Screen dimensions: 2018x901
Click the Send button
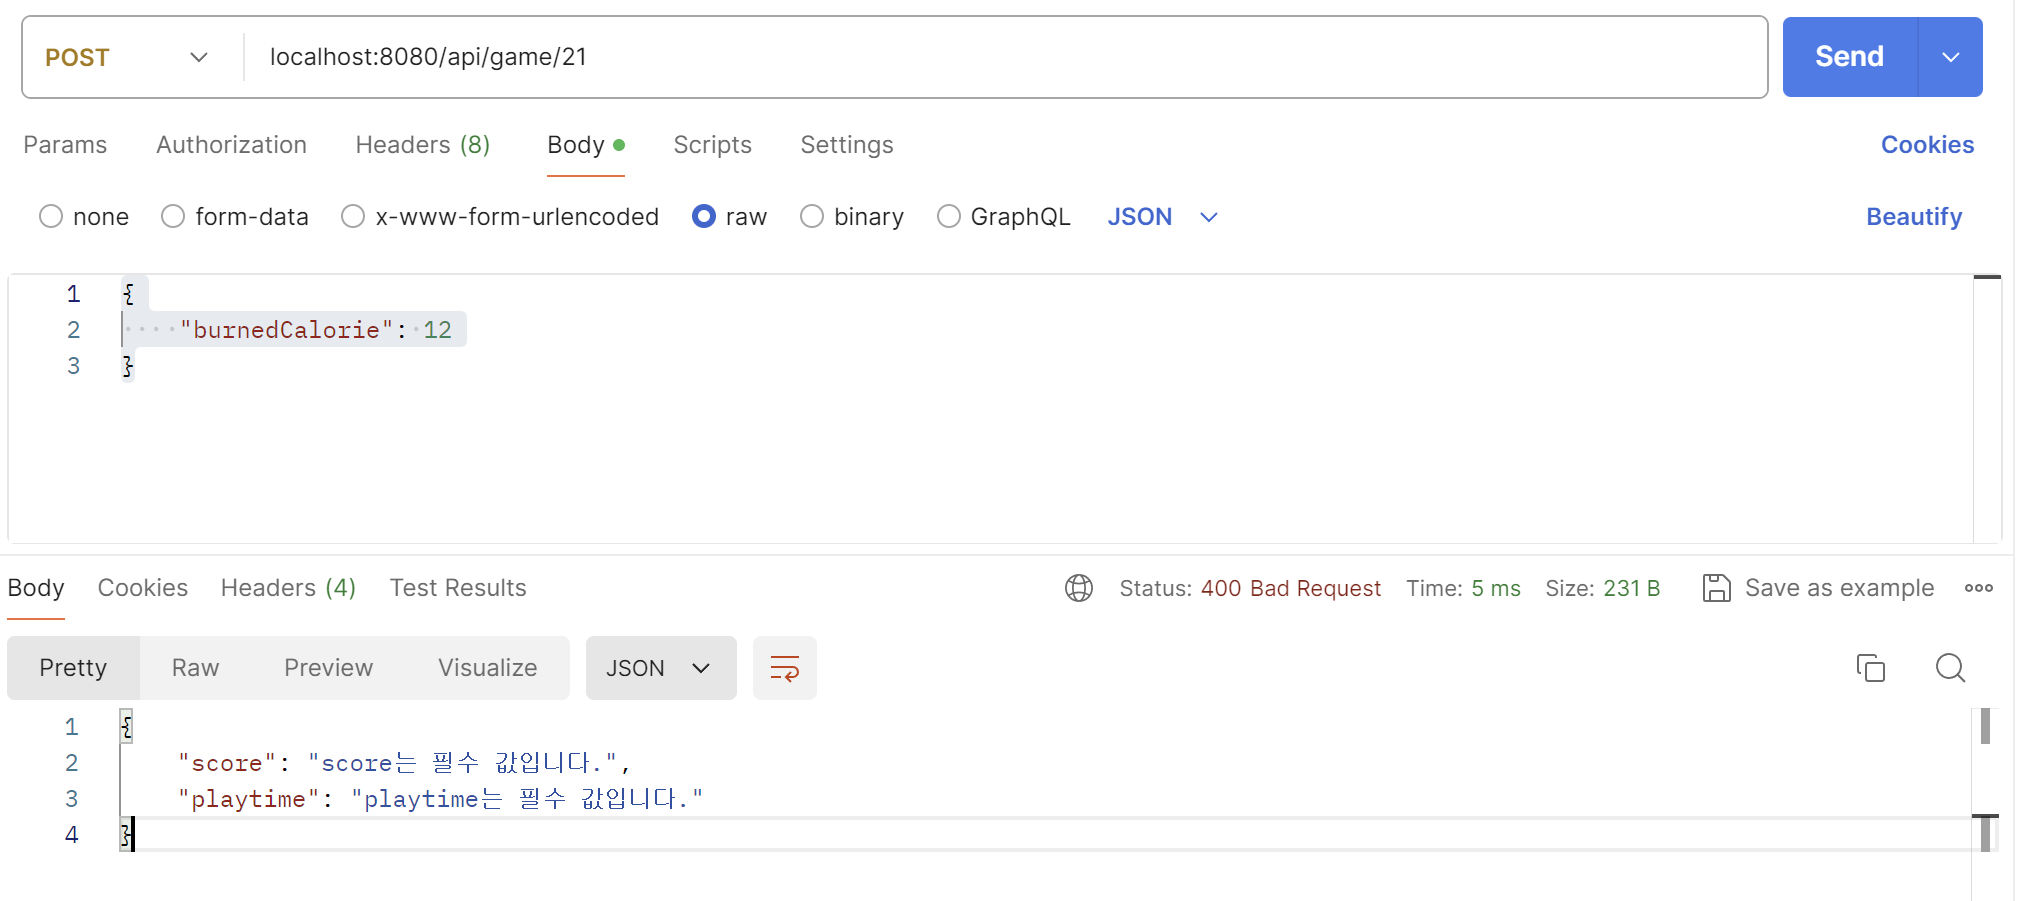point(1848,57)
